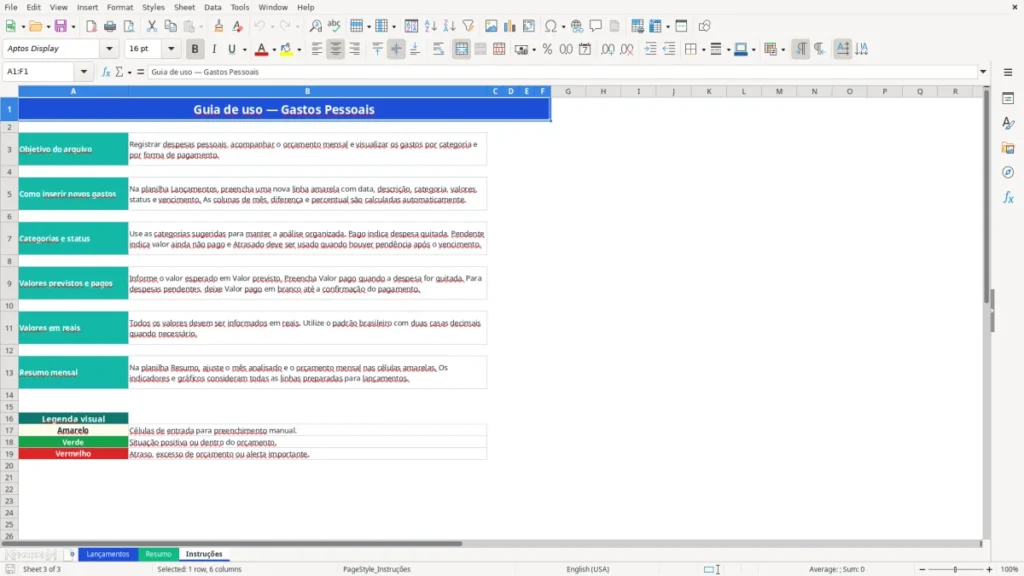Viewport: 1024px width, 576px height.
Task: Click the horizontal scrollbar
Action: (x=232, y=543)
